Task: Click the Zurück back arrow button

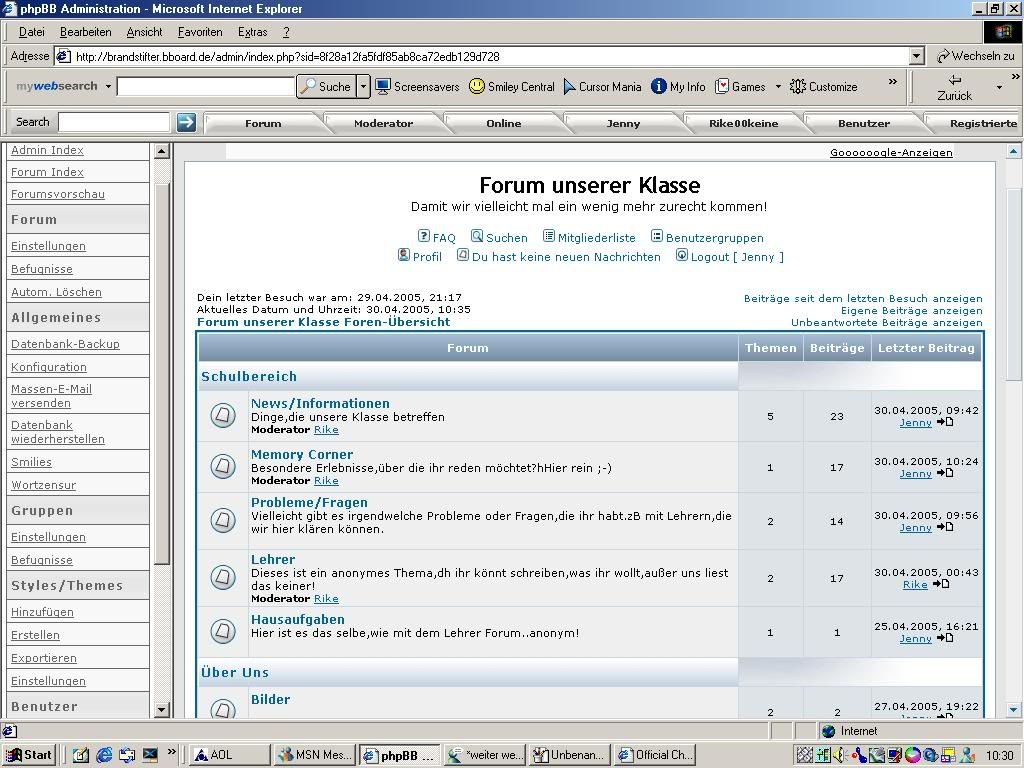Action: [955, 88]
